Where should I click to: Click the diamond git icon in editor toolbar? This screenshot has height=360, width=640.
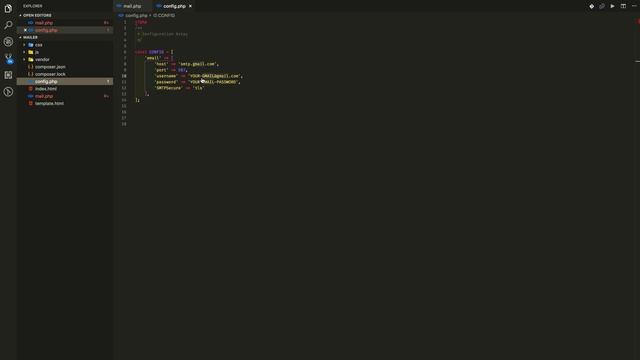[591, 6]
